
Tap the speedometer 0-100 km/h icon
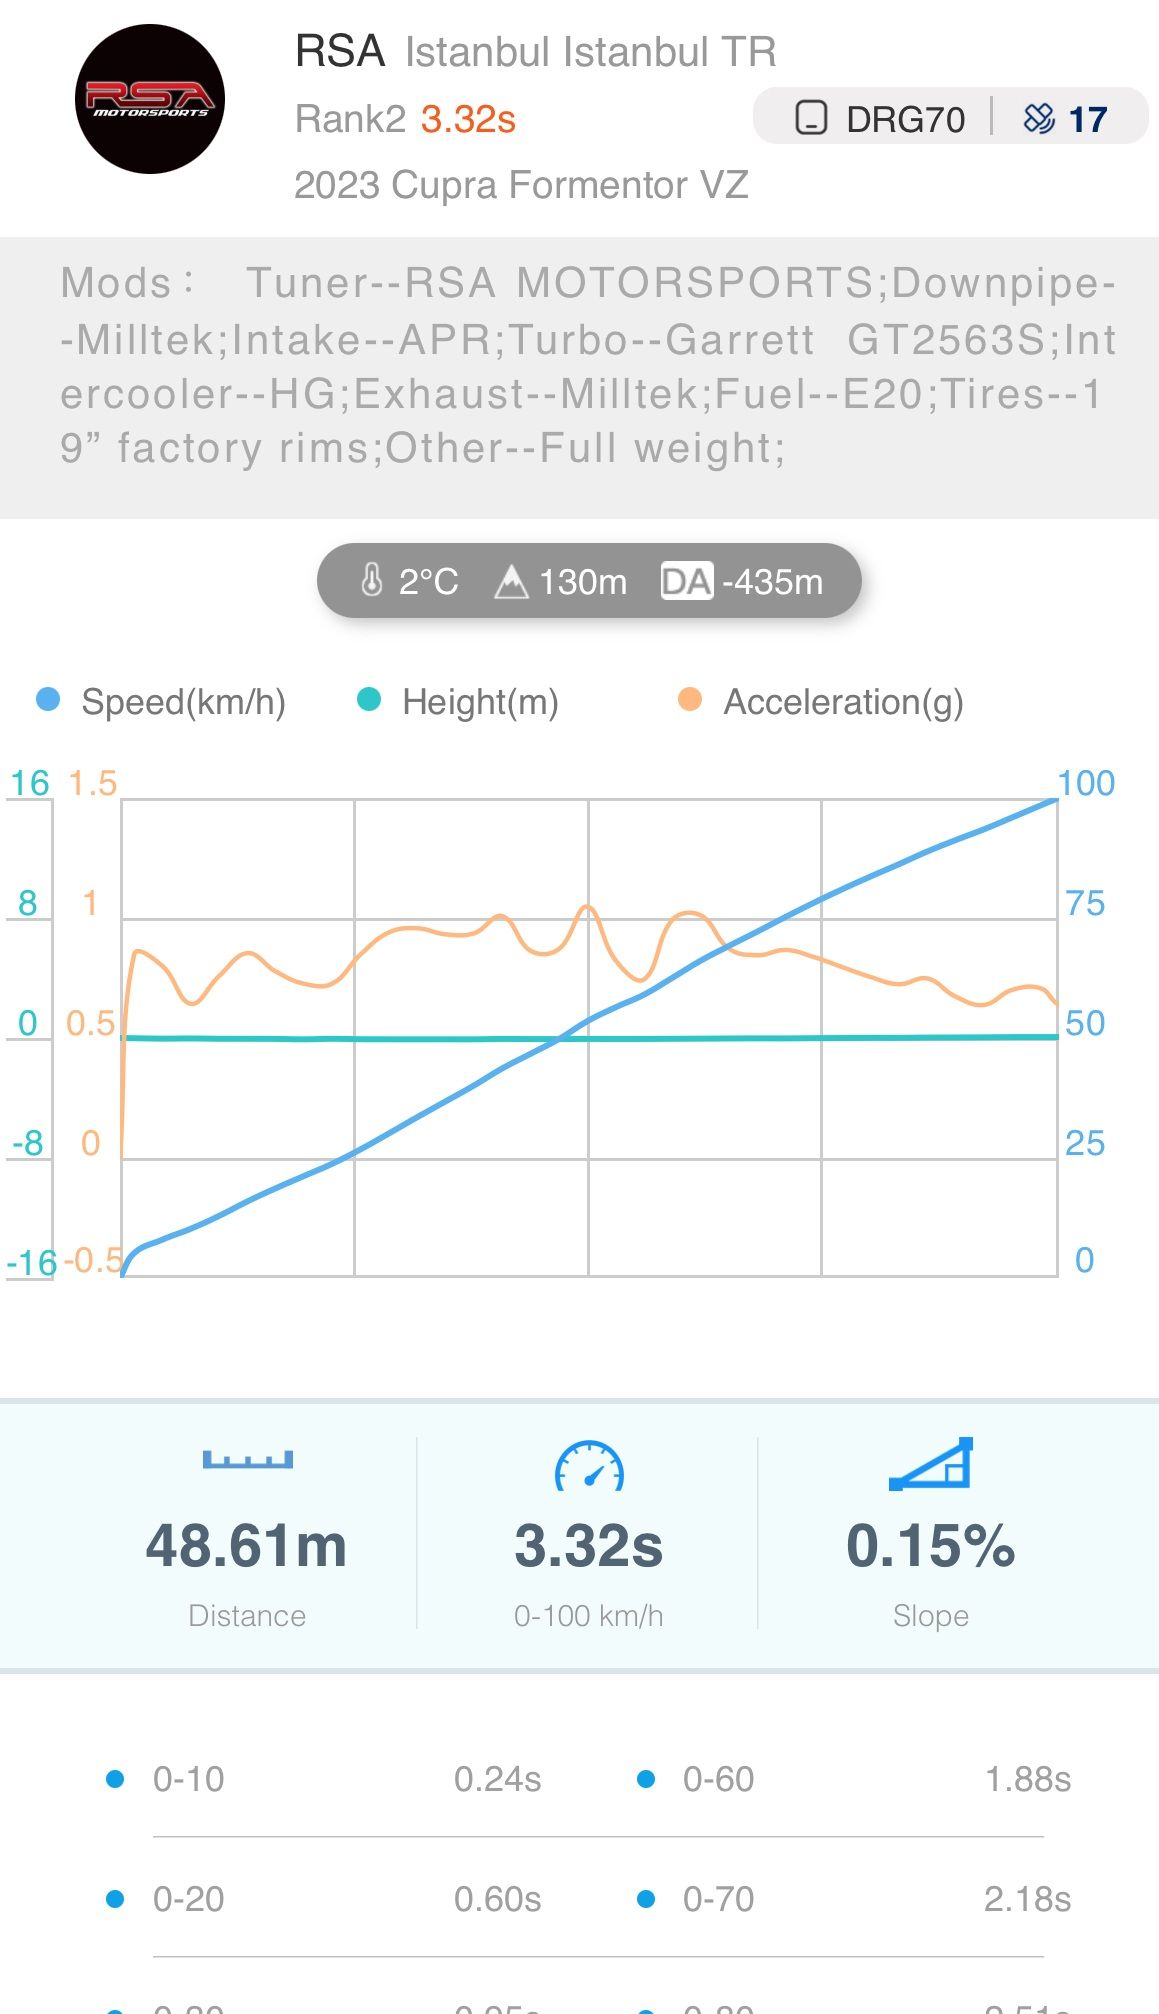[x=589, y=1466]
